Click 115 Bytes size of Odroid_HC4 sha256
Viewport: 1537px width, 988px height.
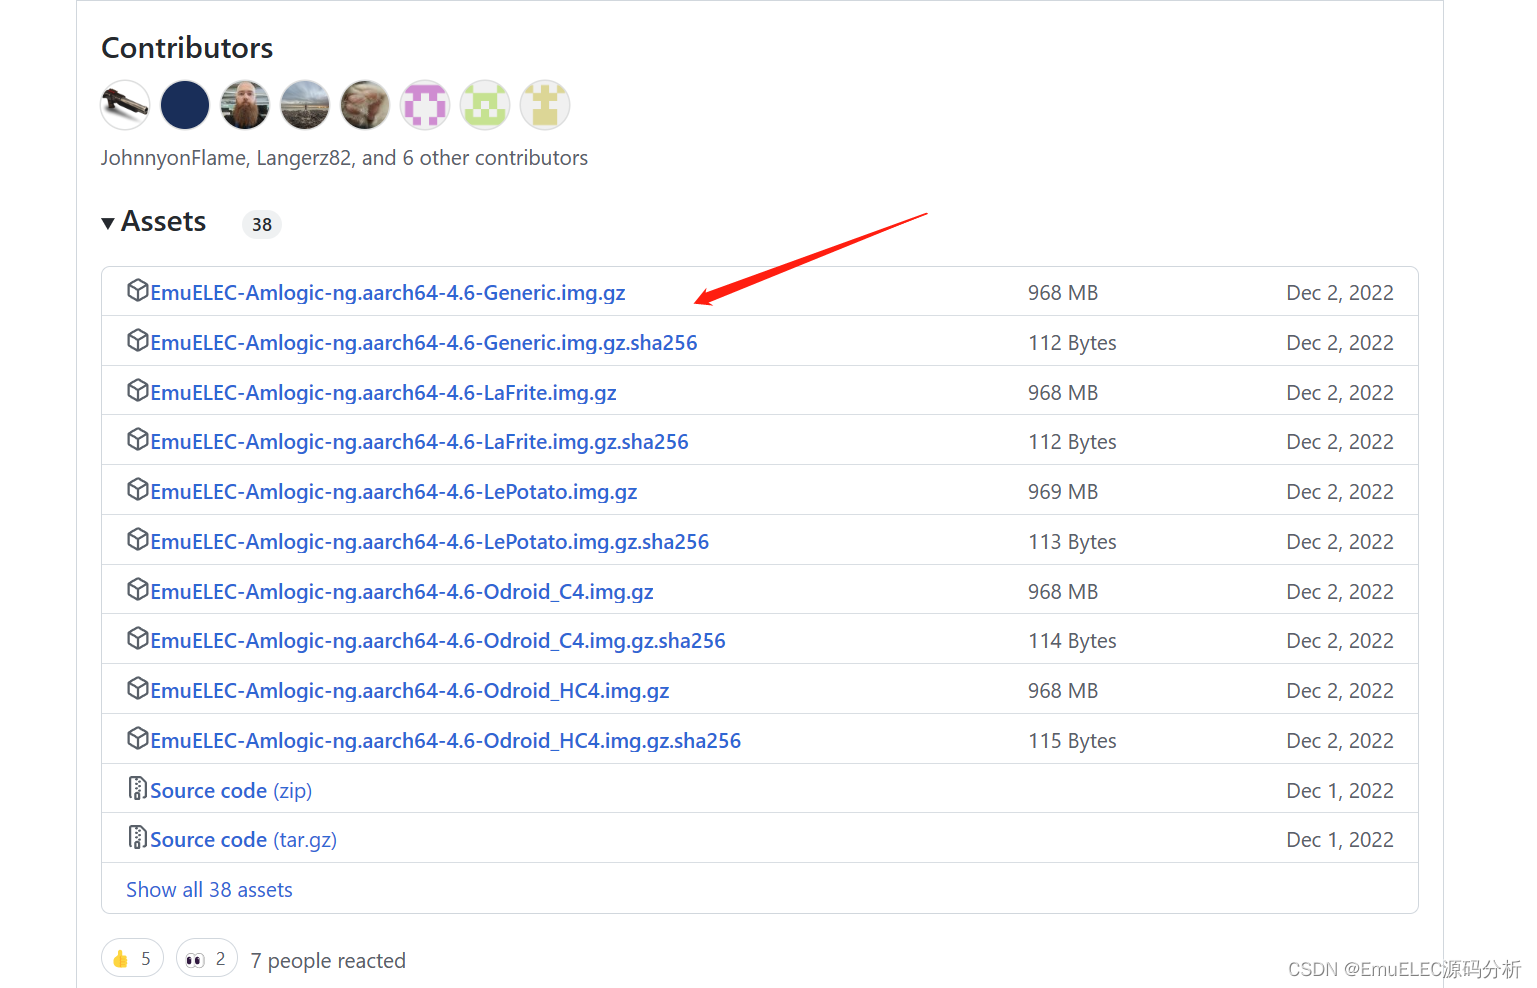coord(1072,741)
